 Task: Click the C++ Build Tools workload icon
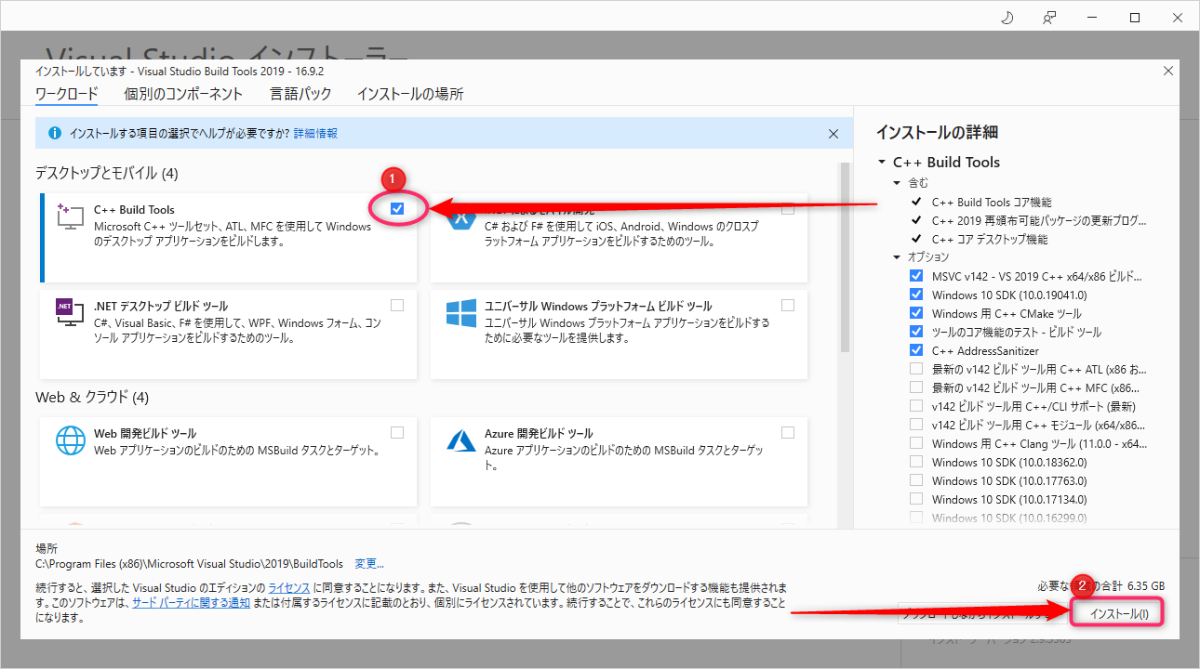(x=68, y=219)
